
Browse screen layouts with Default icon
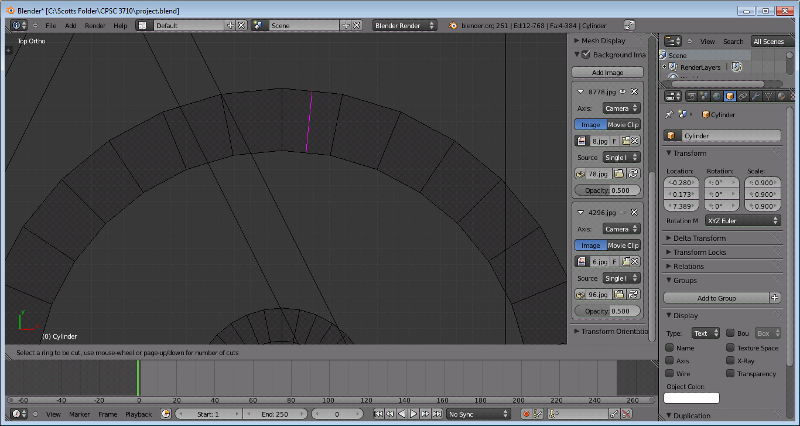(143, 26)
